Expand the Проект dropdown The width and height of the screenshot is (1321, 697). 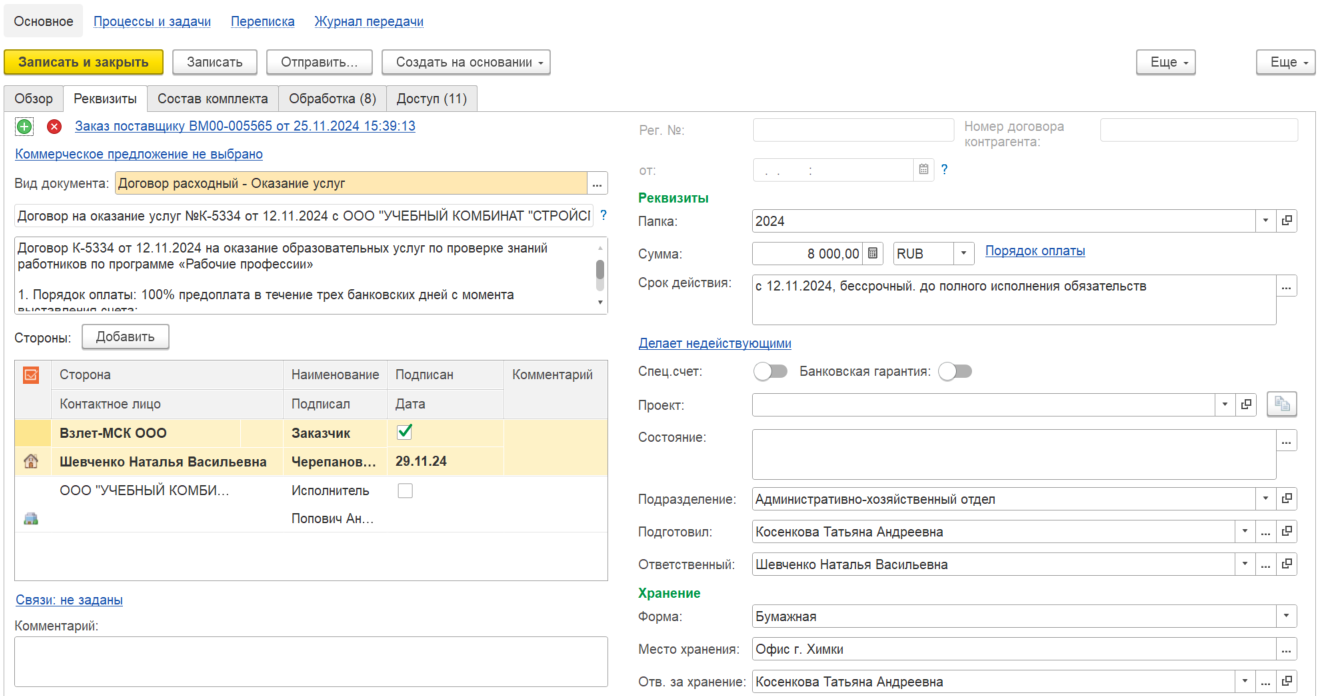coord(1226,405)
